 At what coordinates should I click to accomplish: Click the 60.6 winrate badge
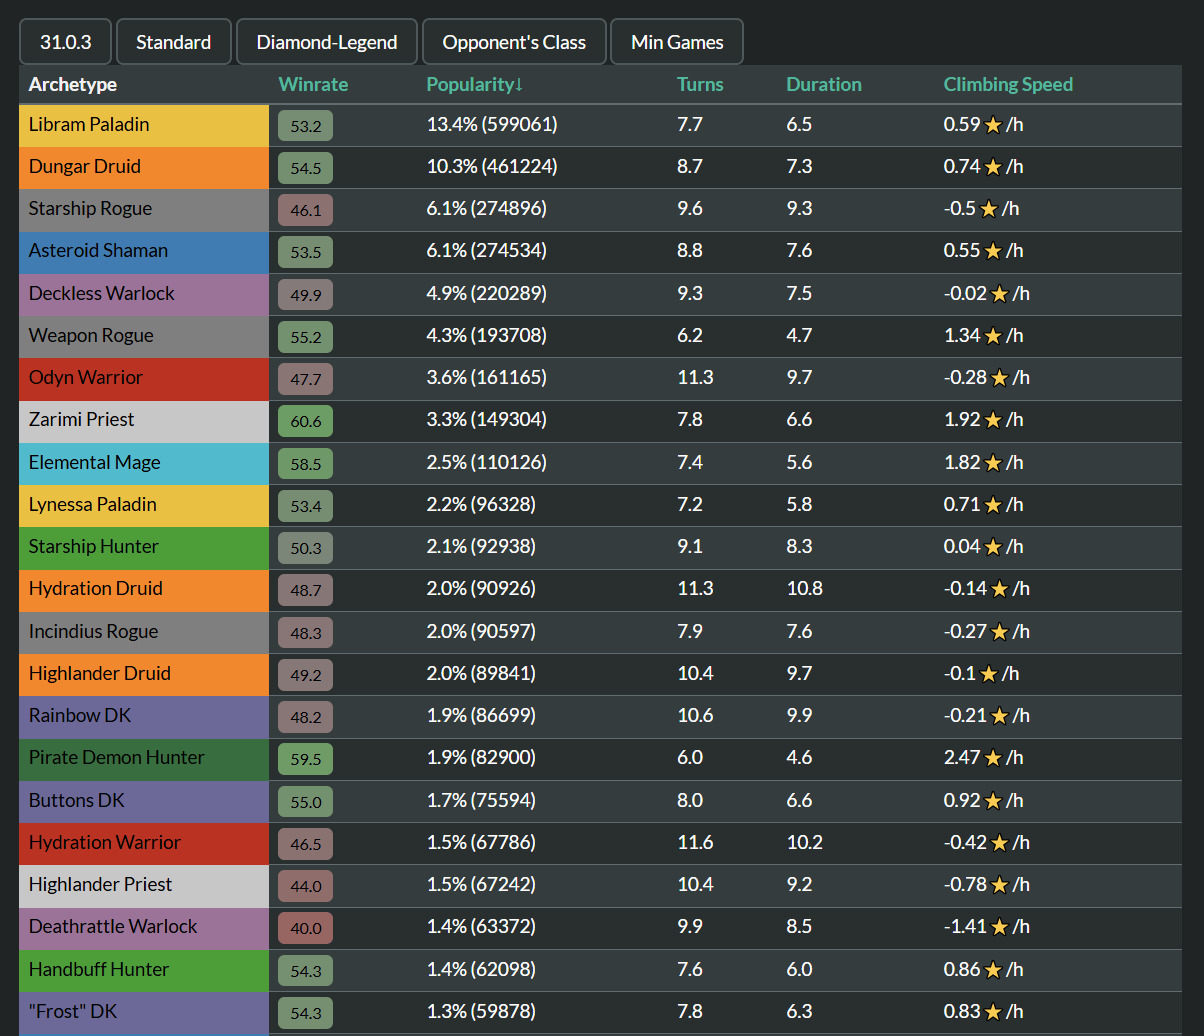point(306,421)
